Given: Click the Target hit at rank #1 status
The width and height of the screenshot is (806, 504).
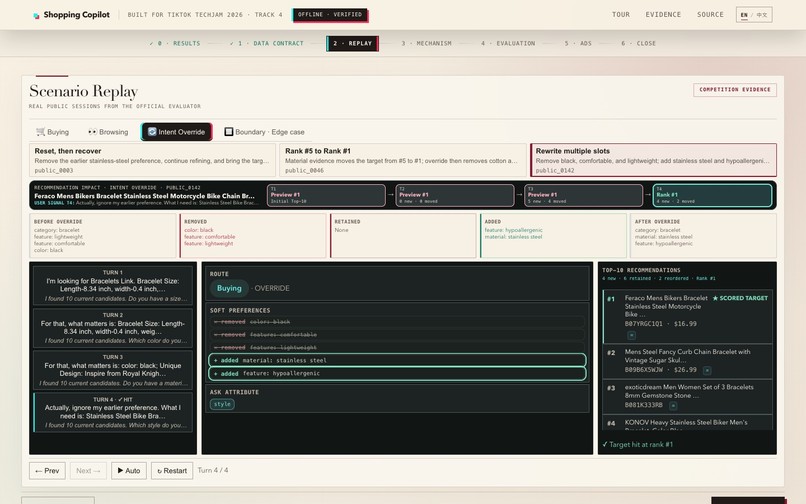Looking at the screenshot, I should coord(637,445).
